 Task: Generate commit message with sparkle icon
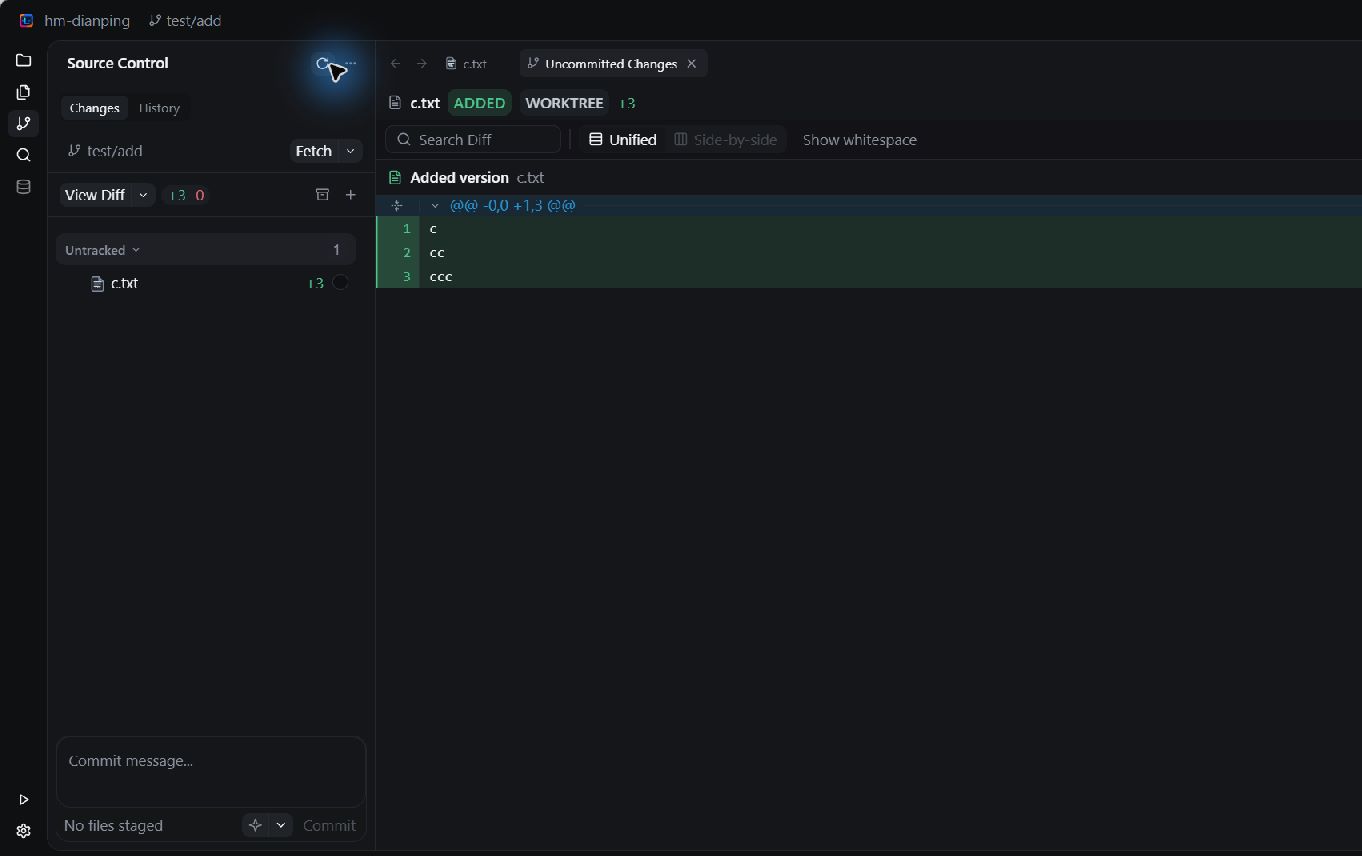coord(255,825)
